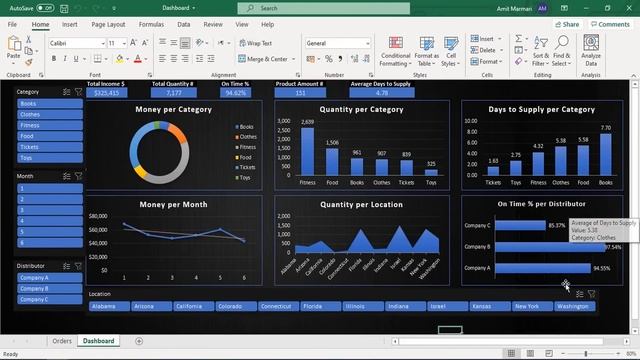Switch to Page Layout view in the status bar
The height and width of the screenshot is (360, 640).
coord(530,353)
